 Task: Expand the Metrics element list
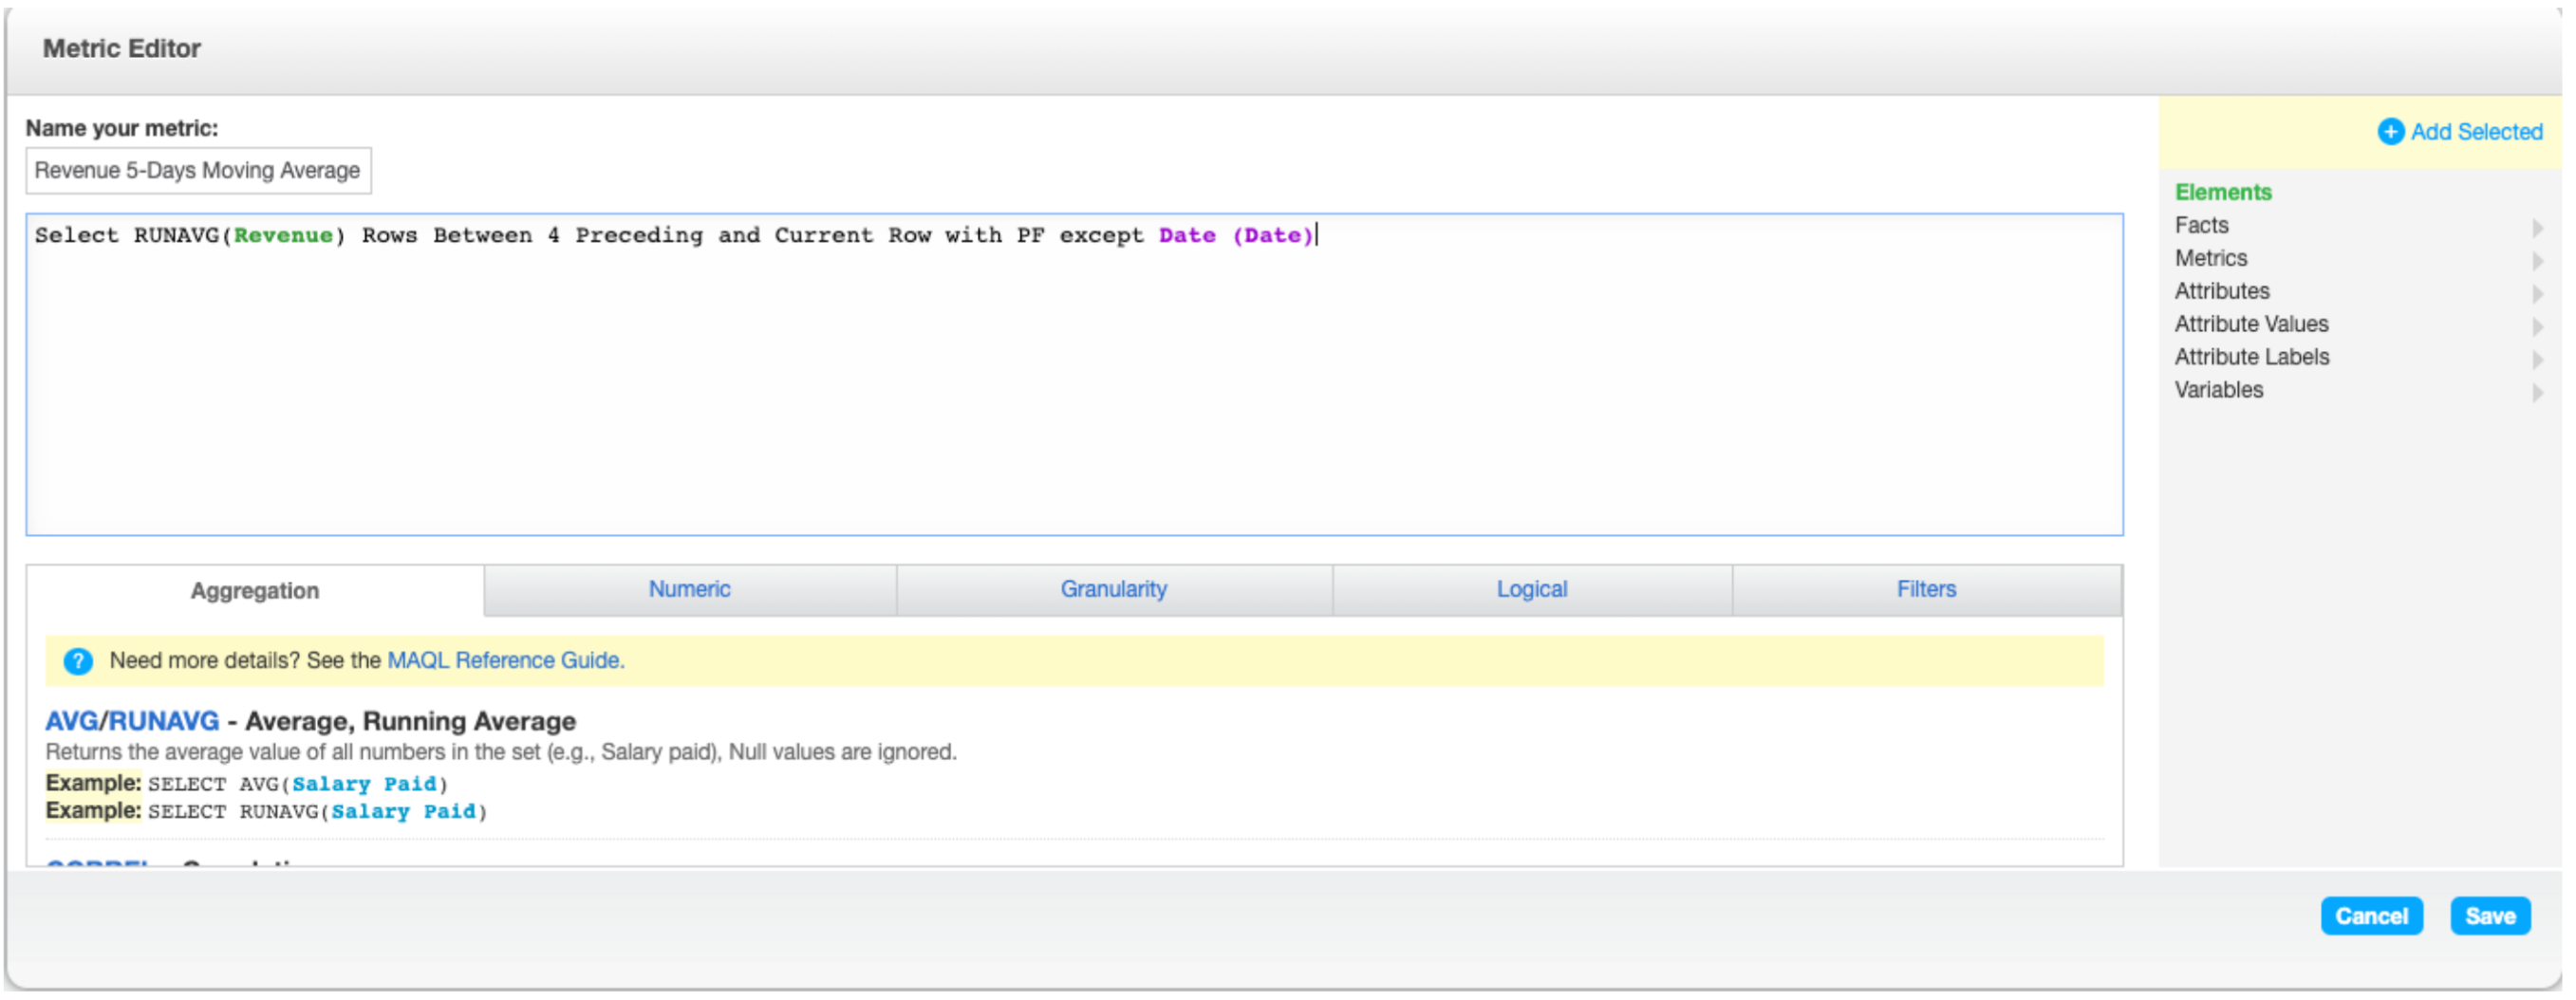[x=2539, y=260]
